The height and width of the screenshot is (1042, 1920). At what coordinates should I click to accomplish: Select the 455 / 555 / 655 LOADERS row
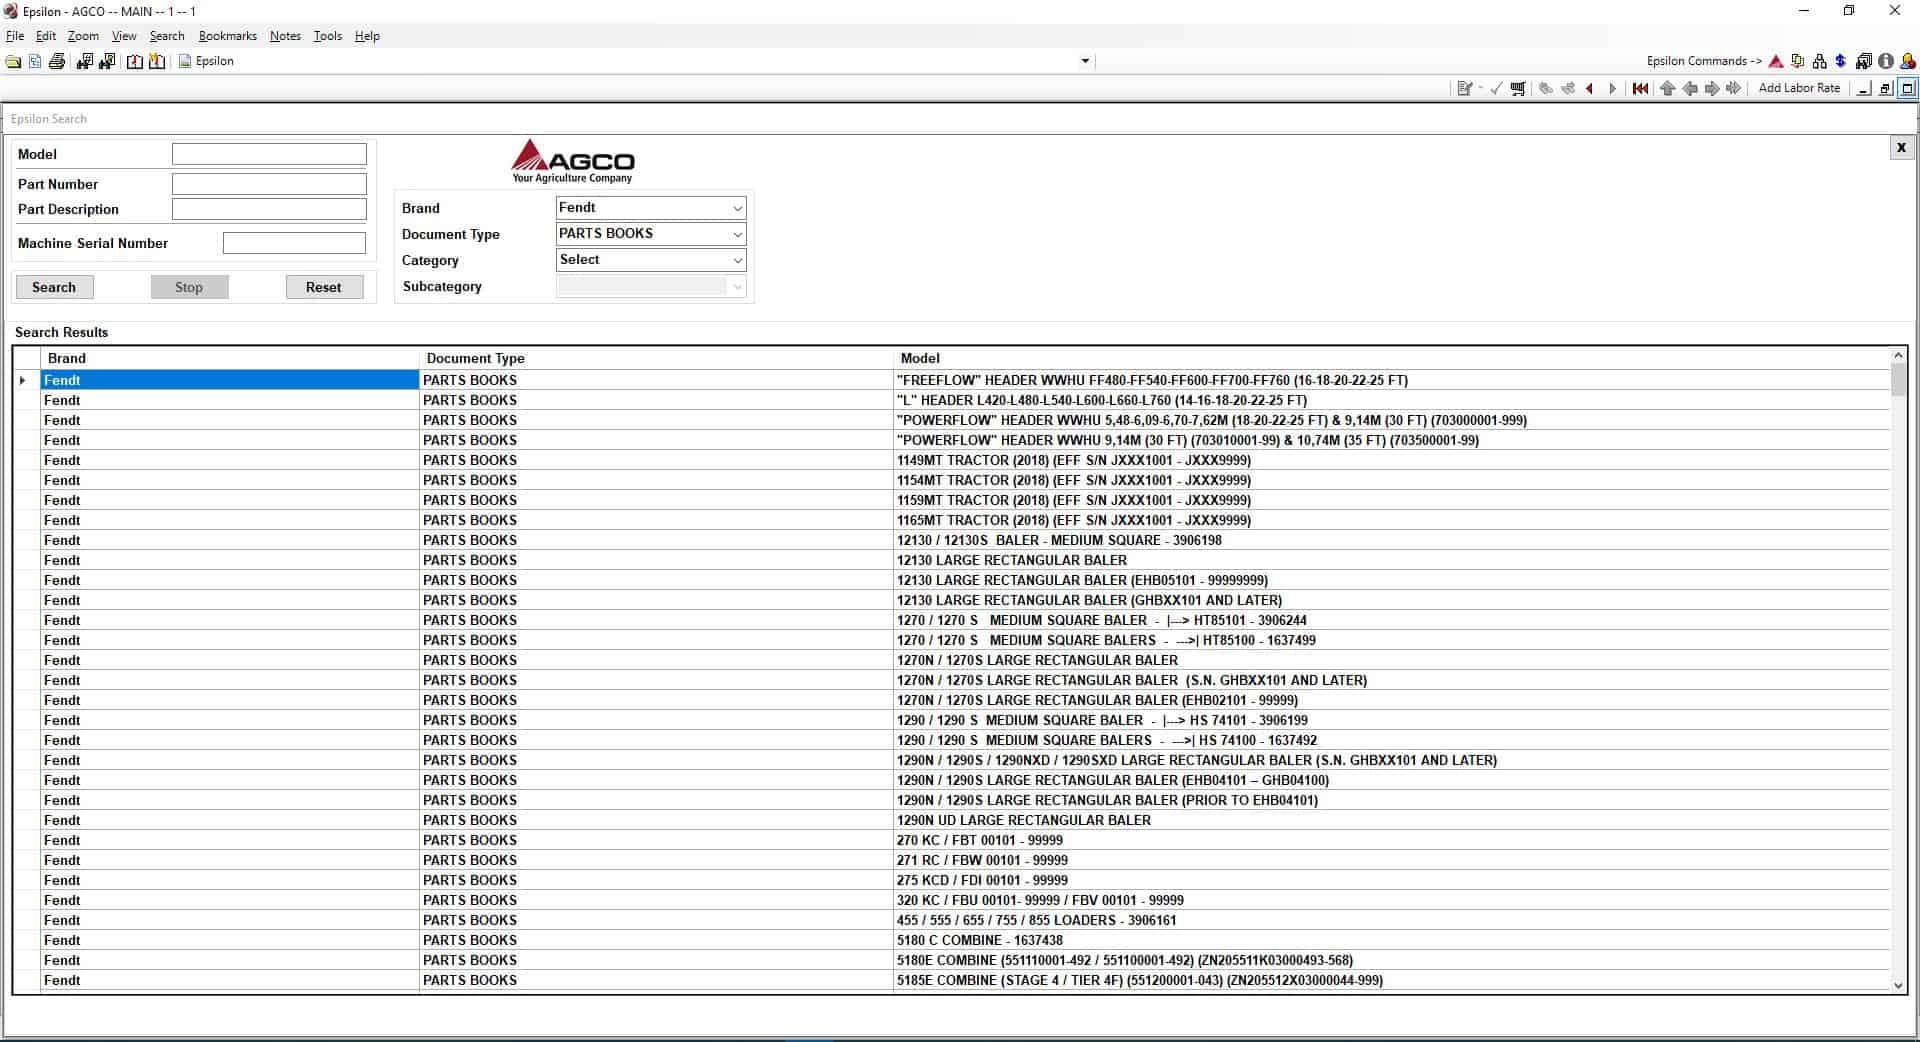[965, 920]
